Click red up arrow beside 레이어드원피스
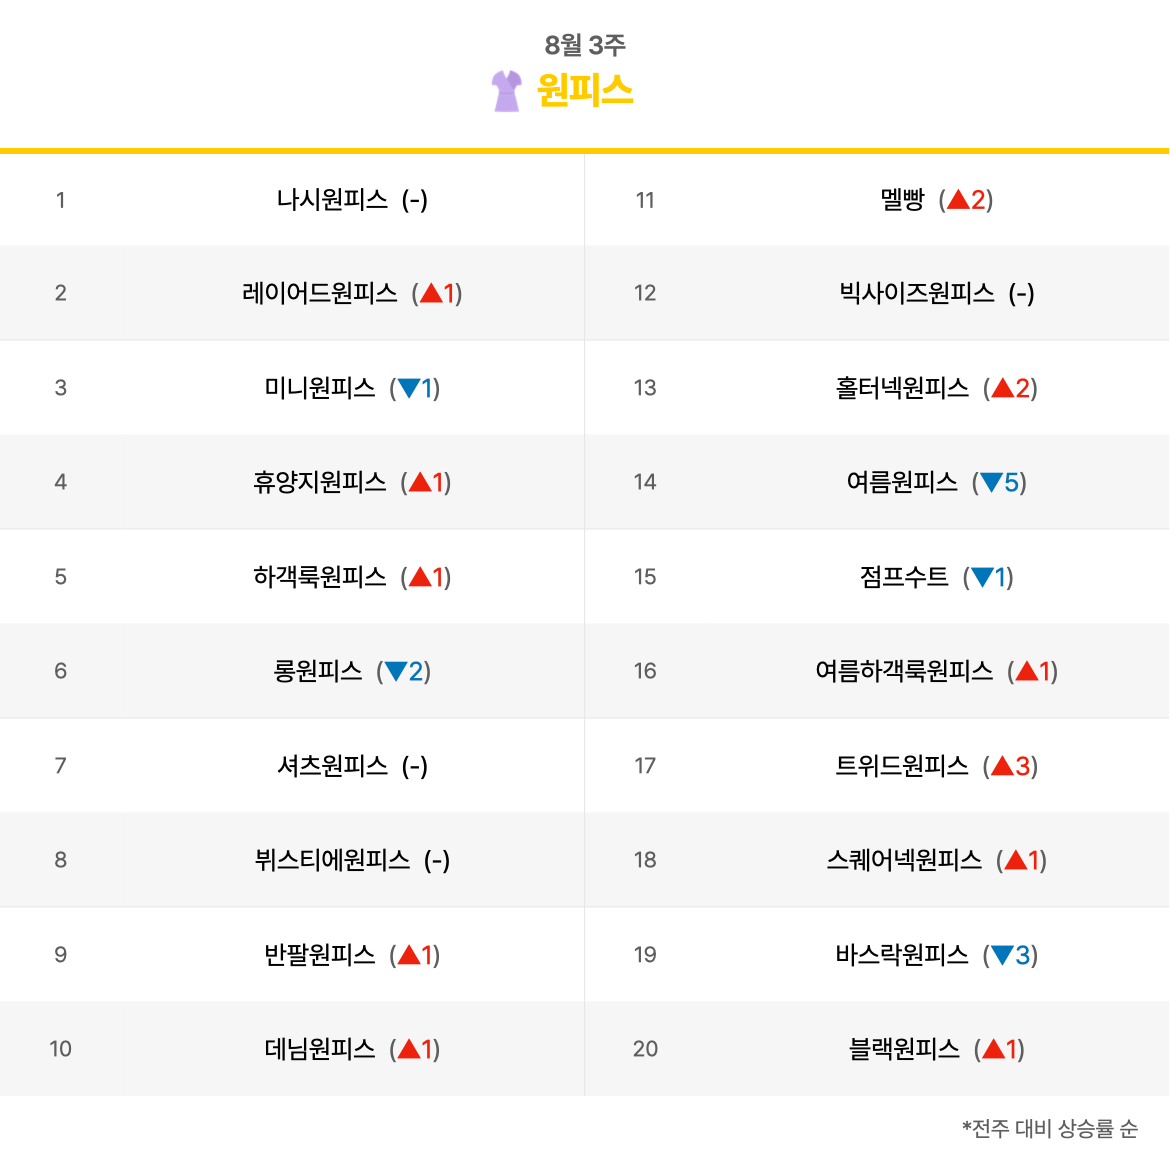 coord(430,293)
